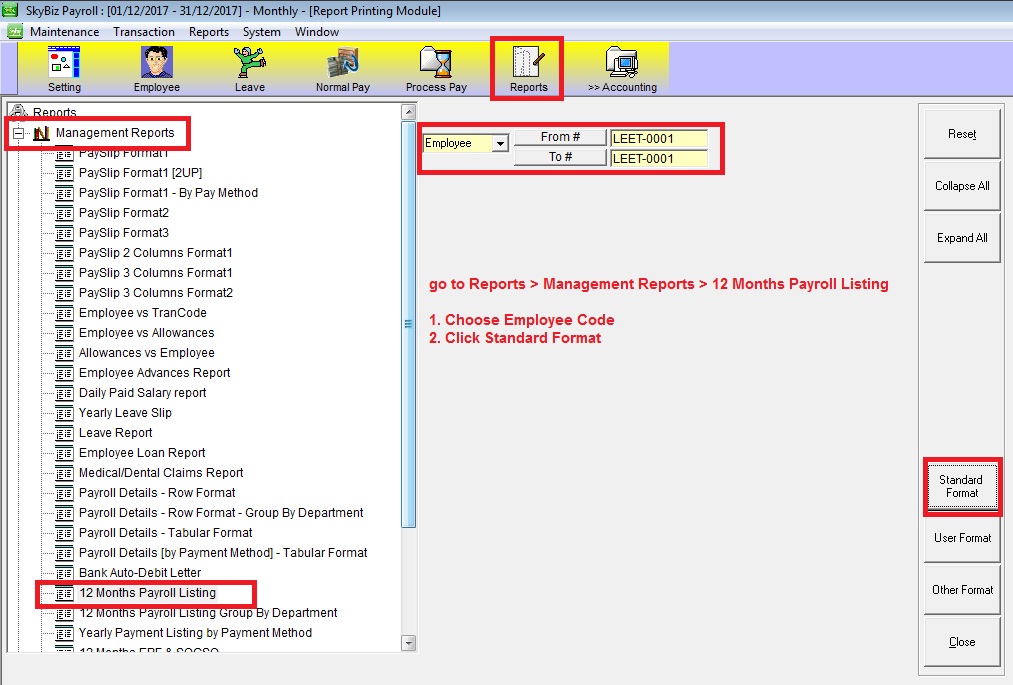Image resolution: width=1013 pixels, height=685 pixels.
Task: Open the Maintenance menu
Action: click(64, 32)
